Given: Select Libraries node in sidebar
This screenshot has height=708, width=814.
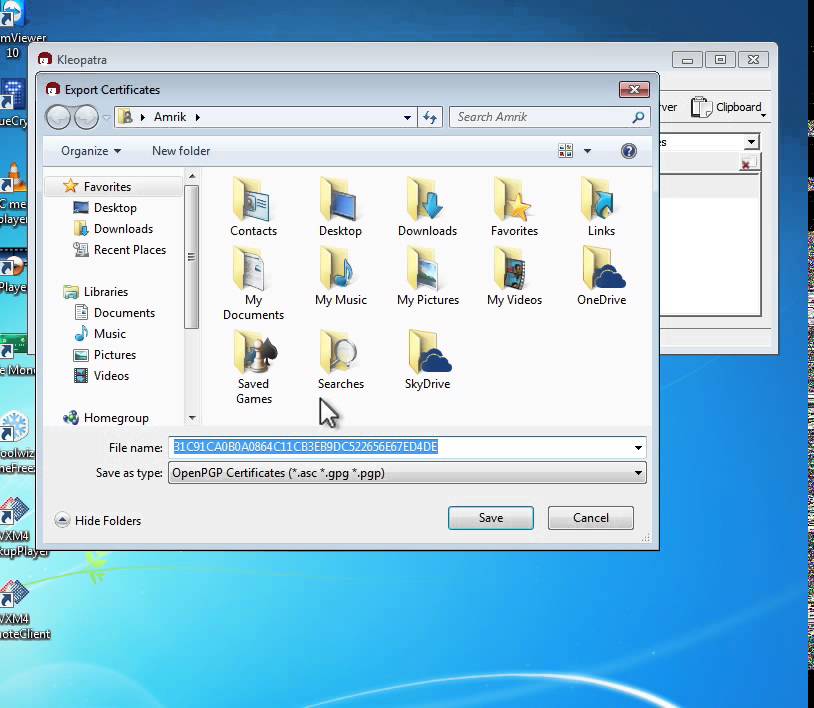Looking at the screenshot, I should (x=106, y=292).
